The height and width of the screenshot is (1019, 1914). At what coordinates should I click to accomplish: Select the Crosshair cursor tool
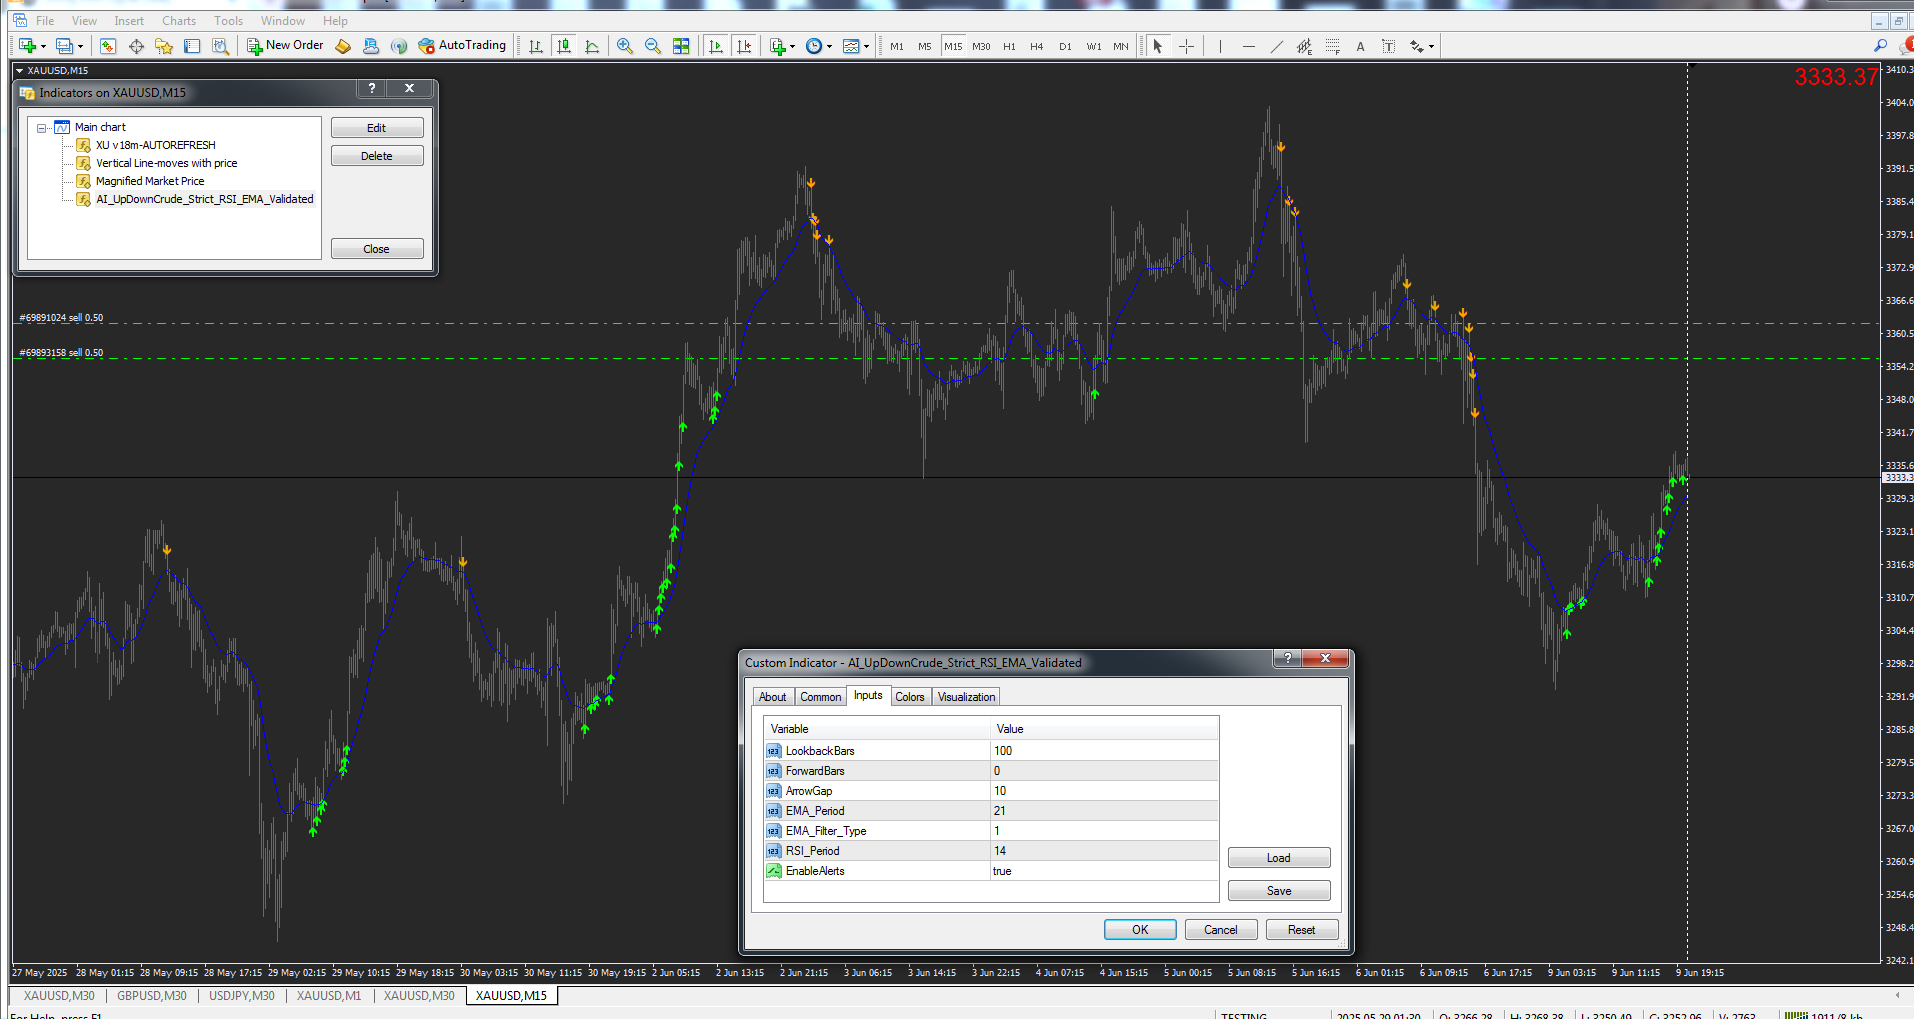1186,46
